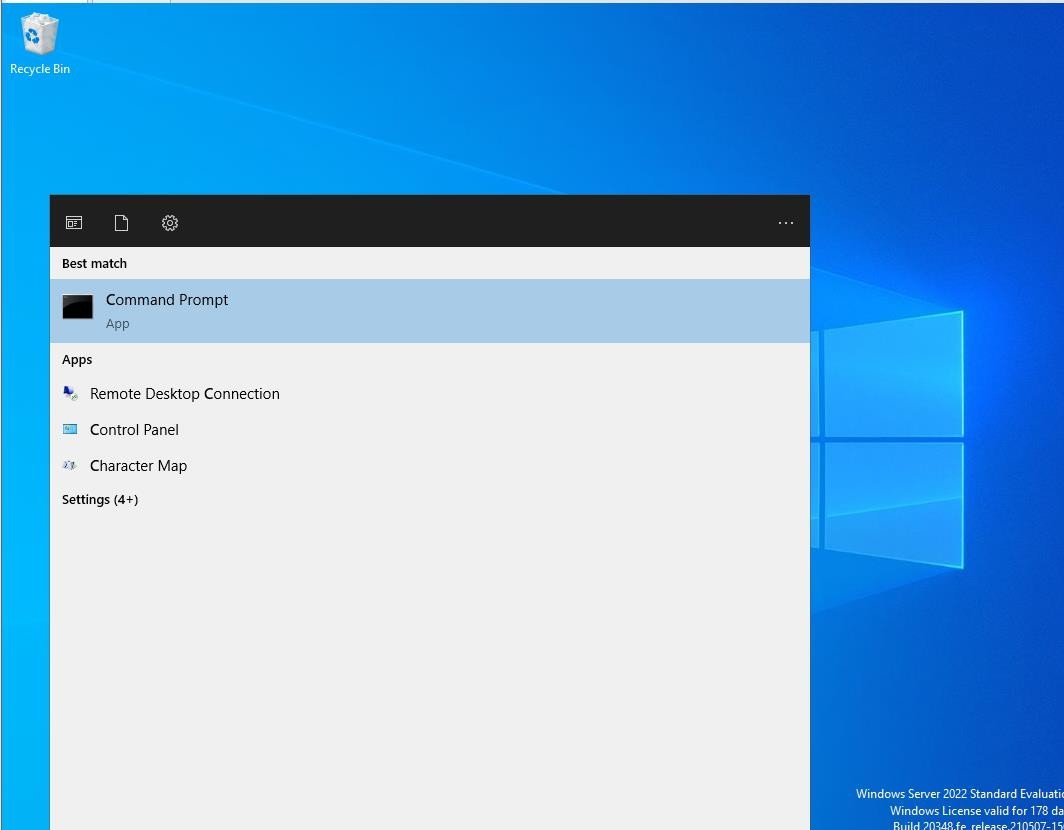The image size is (1064, 830).
Task: Select the Best match header
Action: (94, 263)
